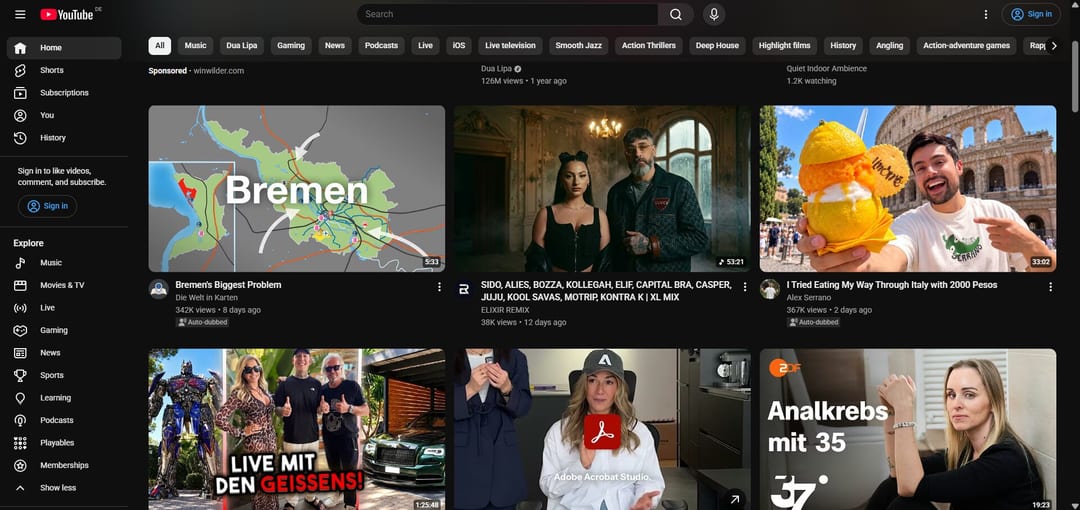
Task: Open Bremen's Biggest Problem title
Action: pos(228,285)
